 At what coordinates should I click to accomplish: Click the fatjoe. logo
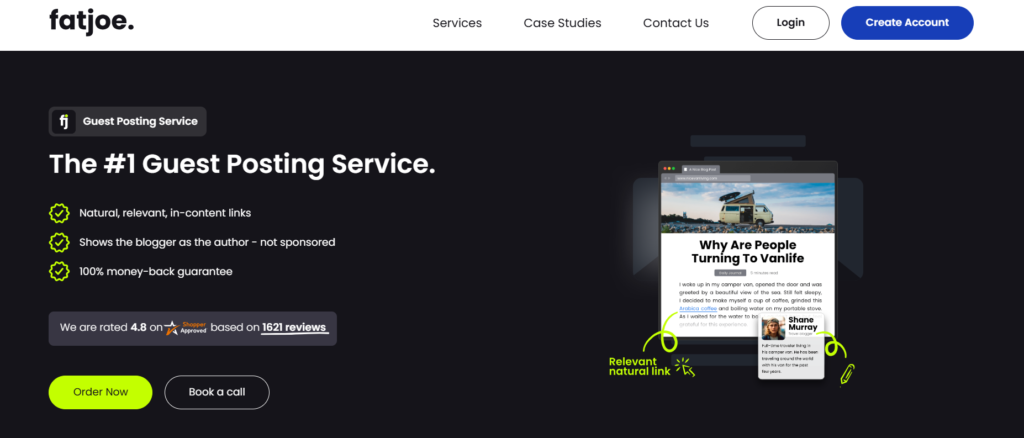click(91, 22)
